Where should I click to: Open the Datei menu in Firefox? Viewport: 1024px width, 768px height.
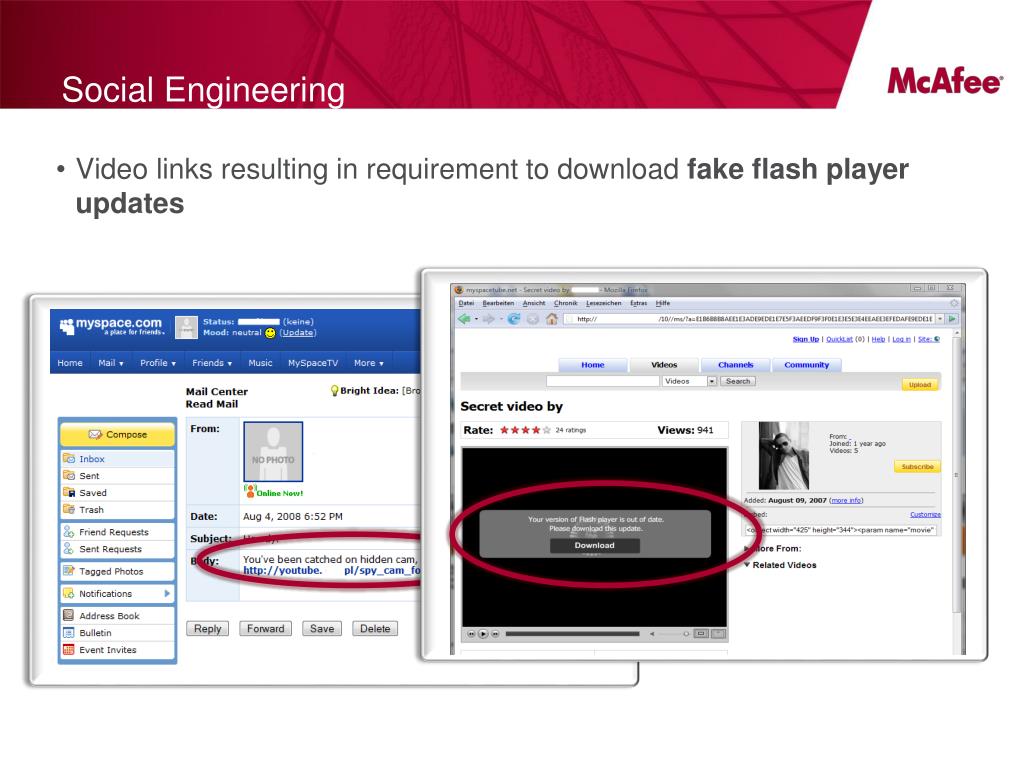pos(466,303)
